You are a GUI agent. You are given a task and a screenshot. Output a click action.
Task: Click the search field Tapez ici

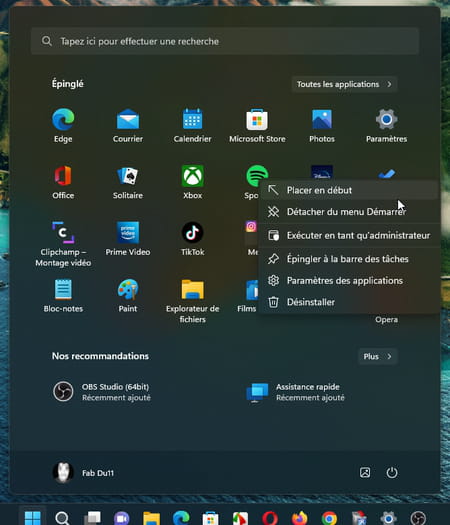(x=225, y=41)
